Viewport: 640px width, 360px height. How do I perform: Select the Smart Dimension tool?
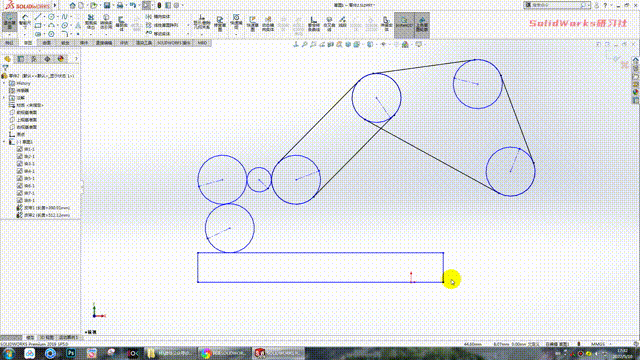coord(25,20)
